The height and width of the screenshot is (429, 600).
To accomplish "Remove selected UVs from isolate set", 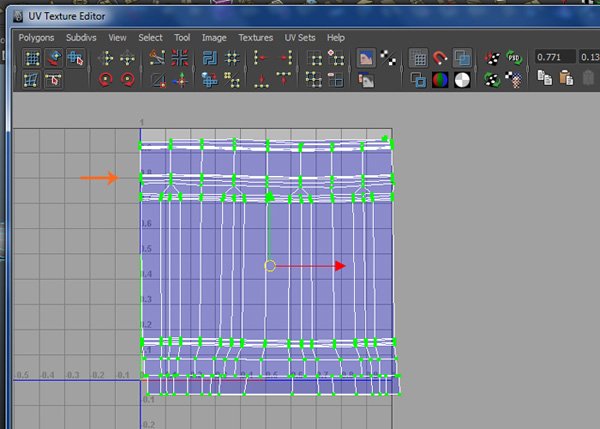I will coord(336,80).
